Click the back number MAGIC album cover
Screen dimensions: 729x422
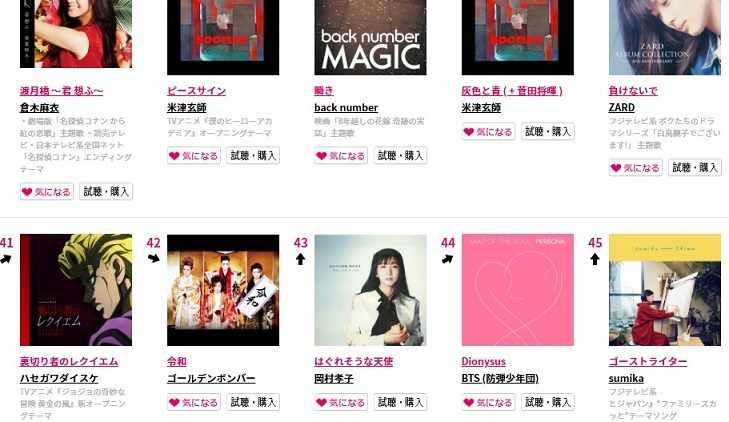(x=371, y=37)
